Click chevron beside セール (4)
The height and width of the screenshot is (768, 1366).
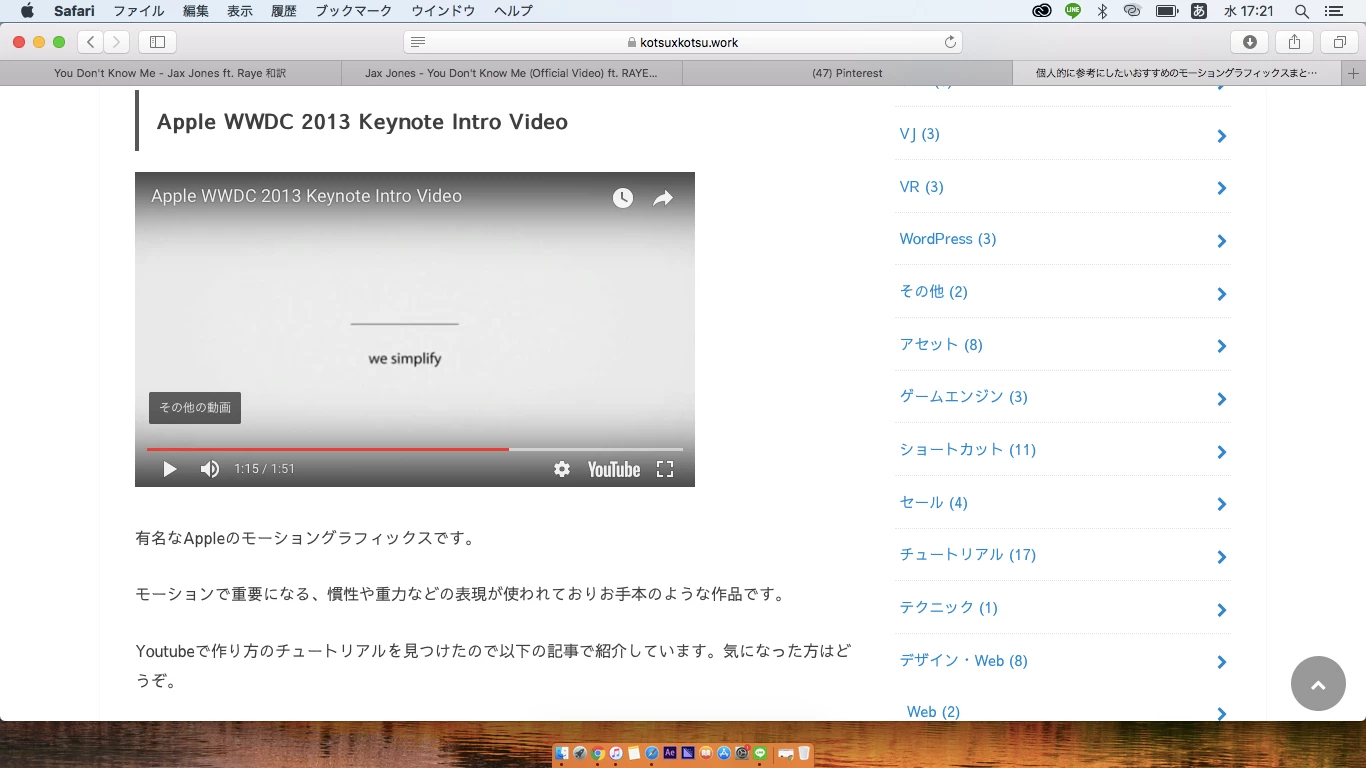1221,505
